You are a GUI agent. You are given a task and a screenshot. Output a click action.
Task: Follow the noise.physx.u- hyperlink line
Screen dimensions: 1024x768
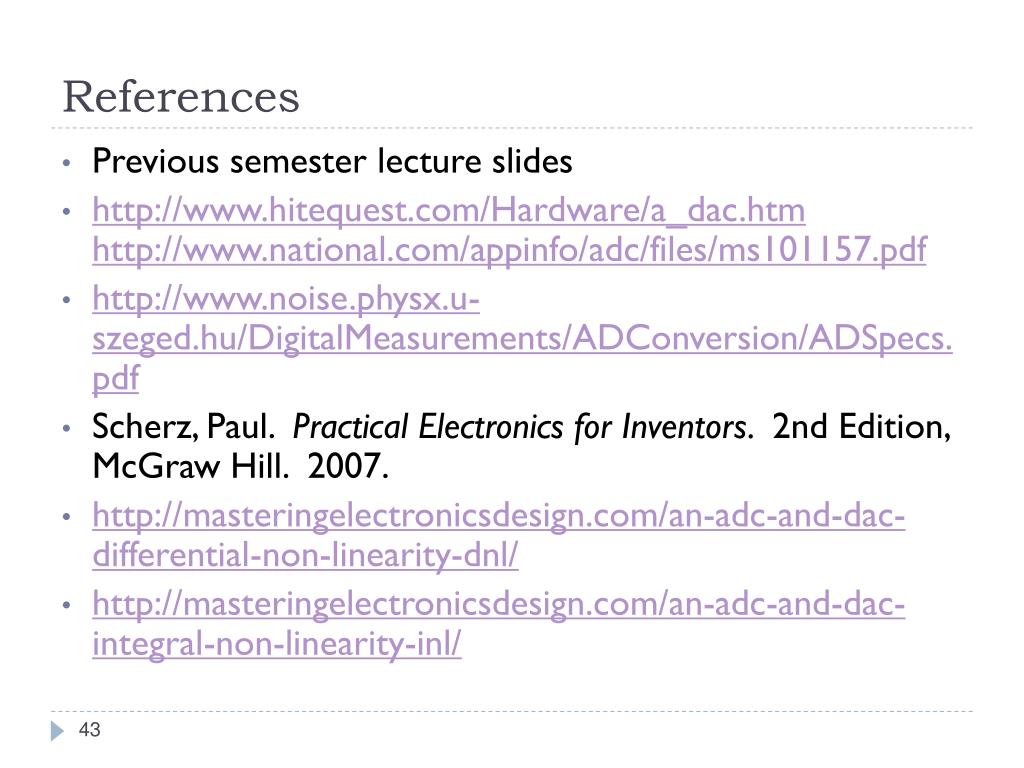pyautogui.click(x=286, y=299)
